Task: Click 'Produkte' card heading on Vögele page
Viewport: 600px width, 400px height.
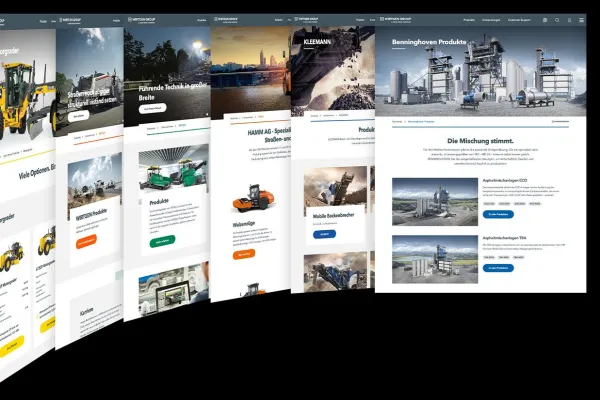Action: pyautogui.click(x=159, y=201)
